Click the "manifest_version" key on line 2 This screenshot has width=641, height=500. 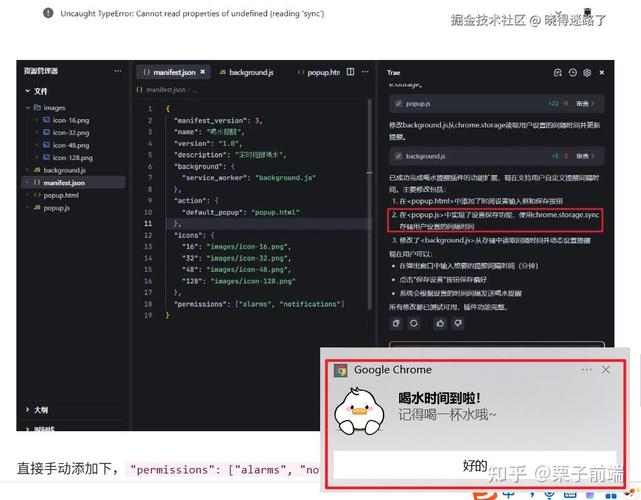pyautogui.click(x=209, y=121)
